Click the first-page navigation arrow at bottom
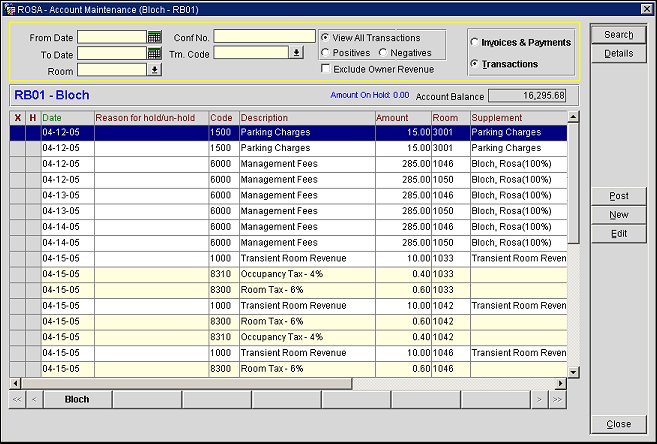 point(17,400)
